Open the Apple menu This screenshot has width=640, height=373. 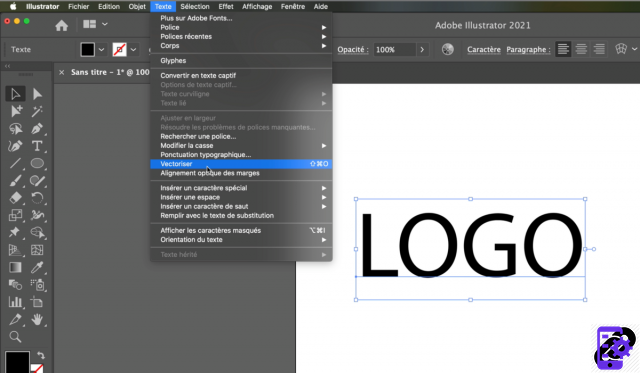click(13, 7)
